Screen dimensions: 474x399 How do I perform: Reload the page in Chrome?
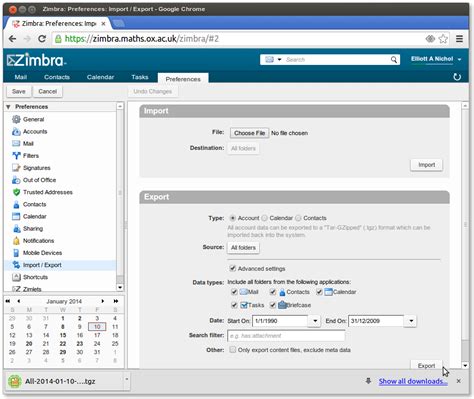[42, 39]
